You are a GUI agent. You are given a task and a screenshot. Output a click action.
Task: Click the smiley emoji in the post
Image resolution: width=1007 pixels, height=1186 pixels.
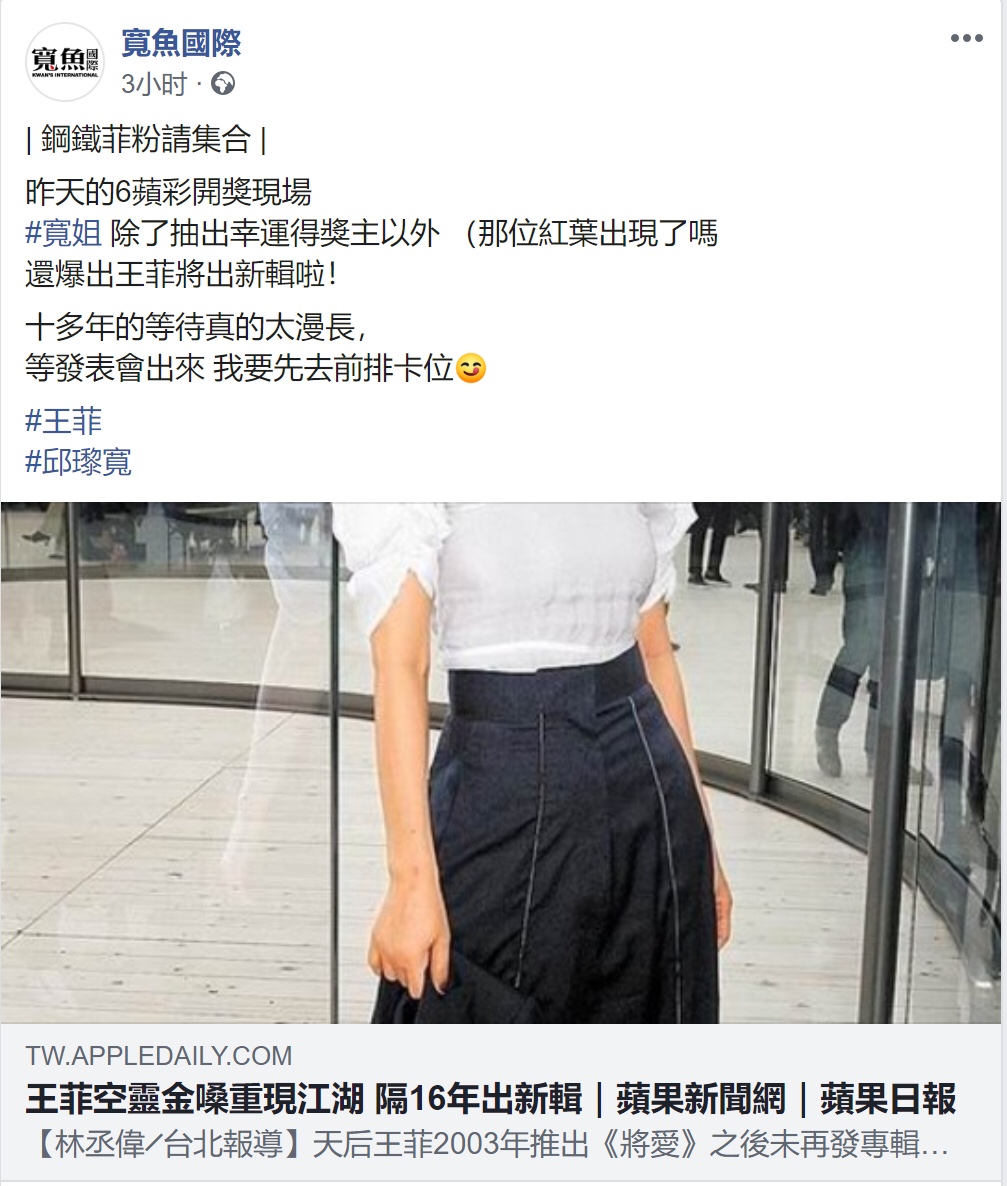tap(471, 368)
